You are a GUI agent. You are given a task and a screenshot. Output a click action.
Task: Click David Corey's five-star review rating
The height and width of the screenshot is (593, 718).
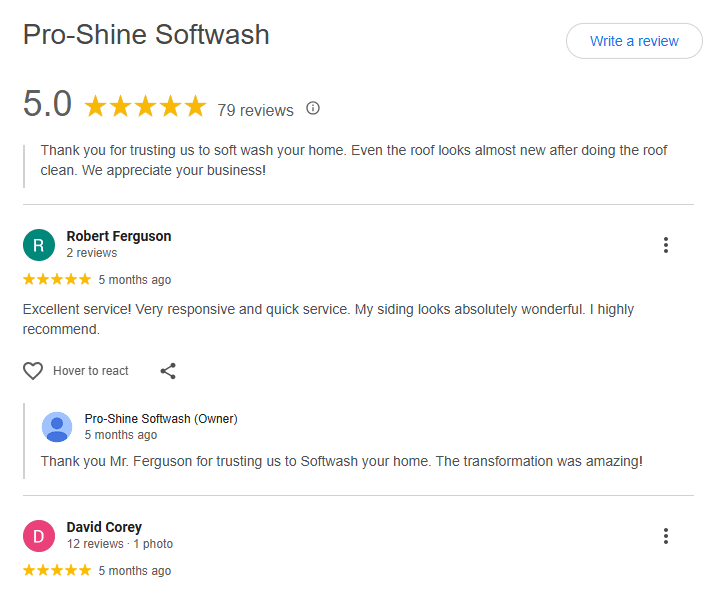57,570
